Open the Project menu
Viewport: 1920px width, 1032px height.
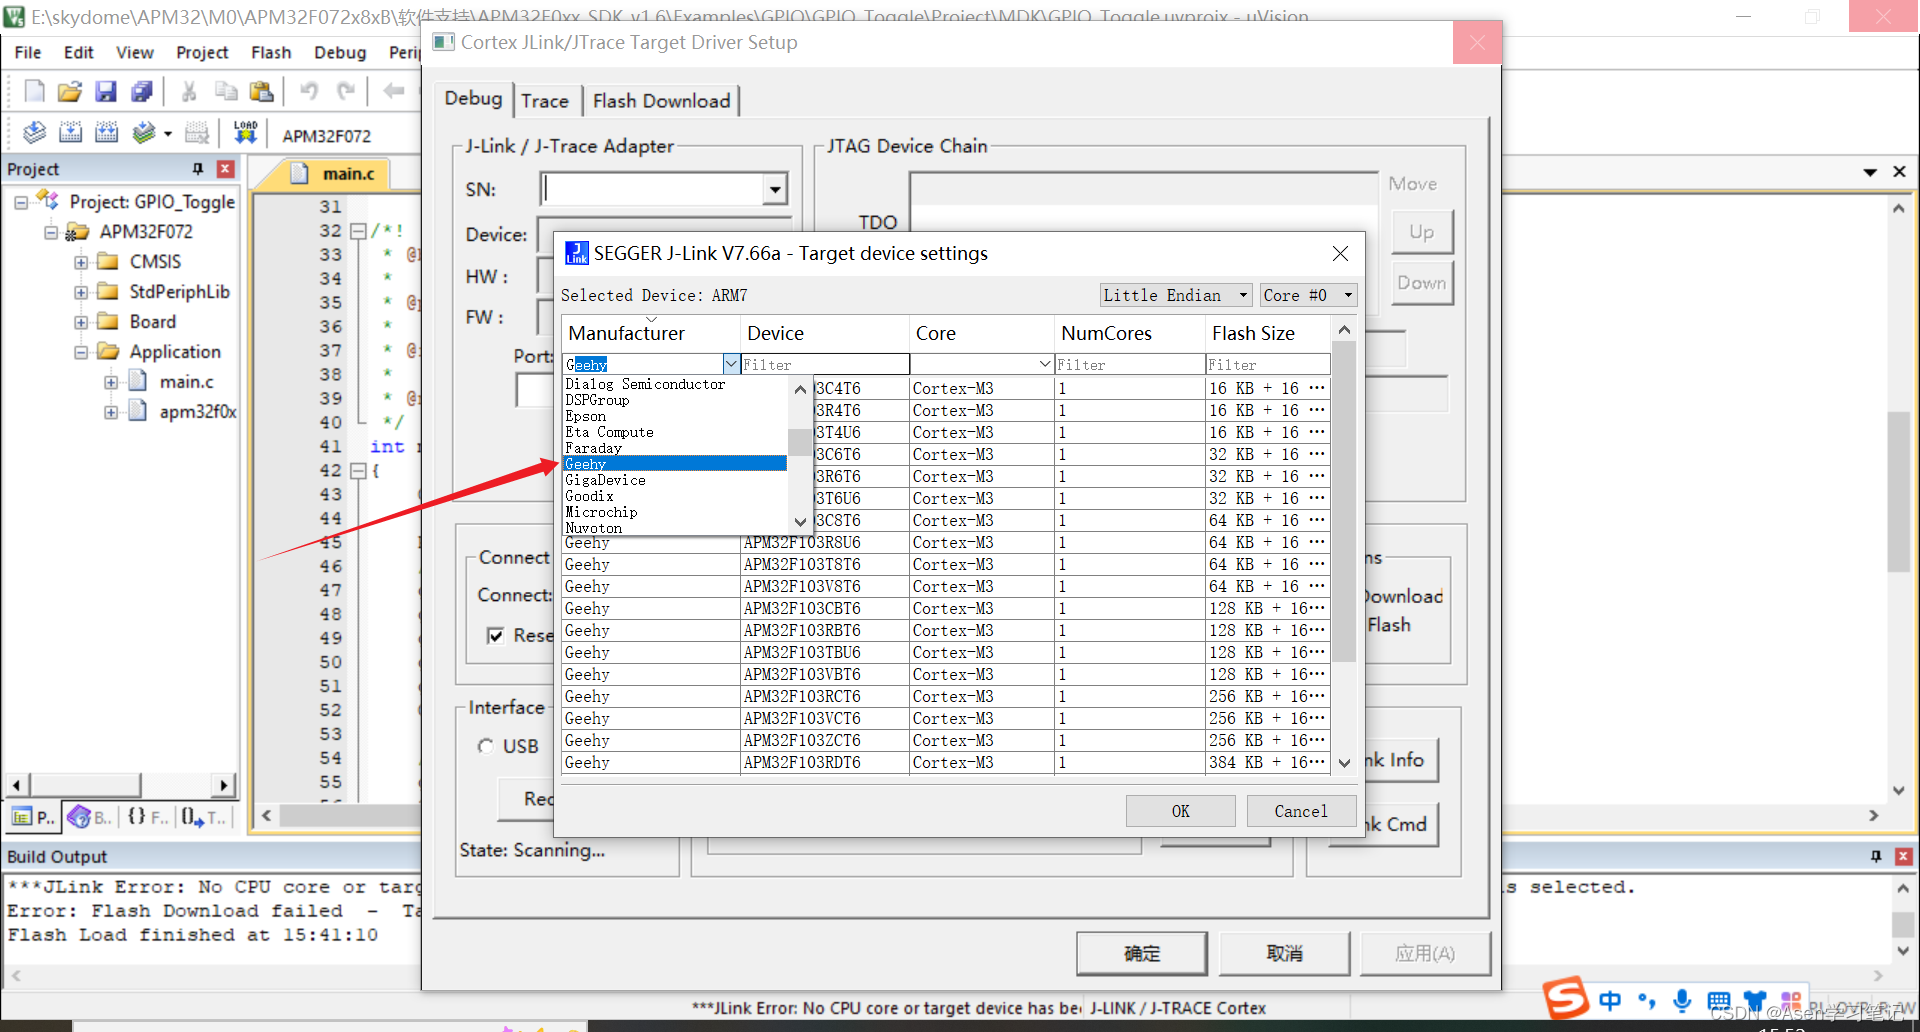point(202,52)
